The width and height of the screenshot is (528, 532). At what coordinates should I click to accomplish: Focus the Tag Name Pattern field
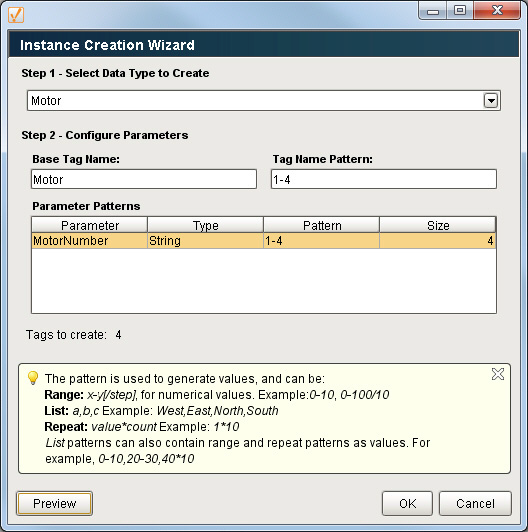click(x=384, y=179)
